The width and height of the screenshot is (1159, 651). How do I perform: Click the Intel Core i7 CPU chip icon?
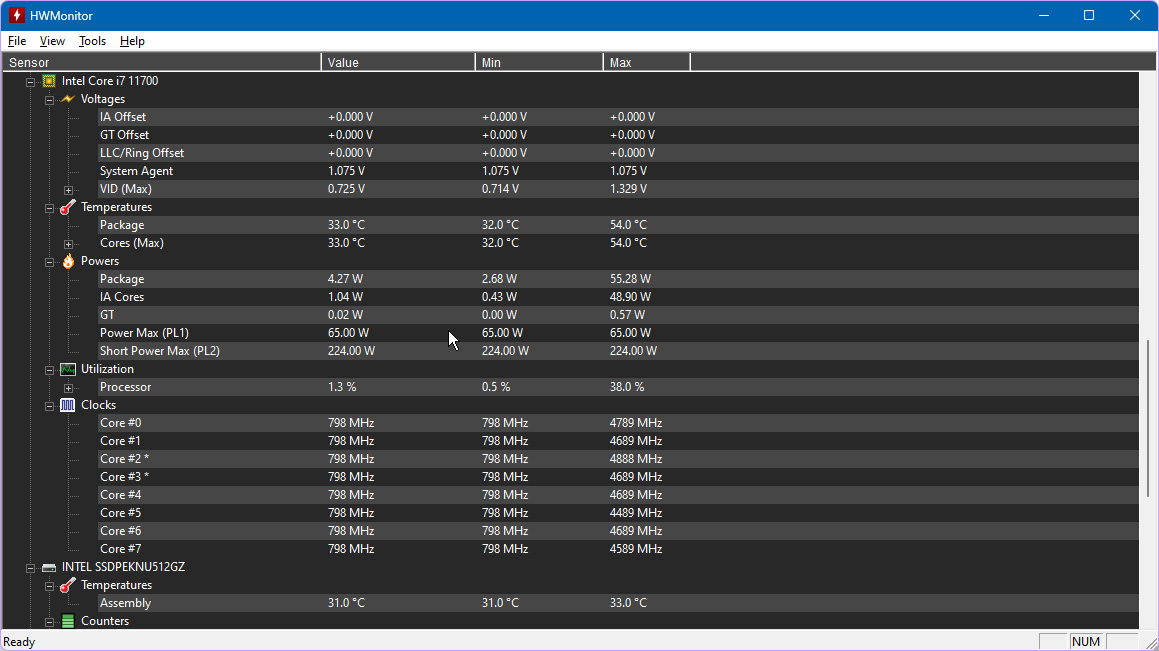(x=49, y=81)
